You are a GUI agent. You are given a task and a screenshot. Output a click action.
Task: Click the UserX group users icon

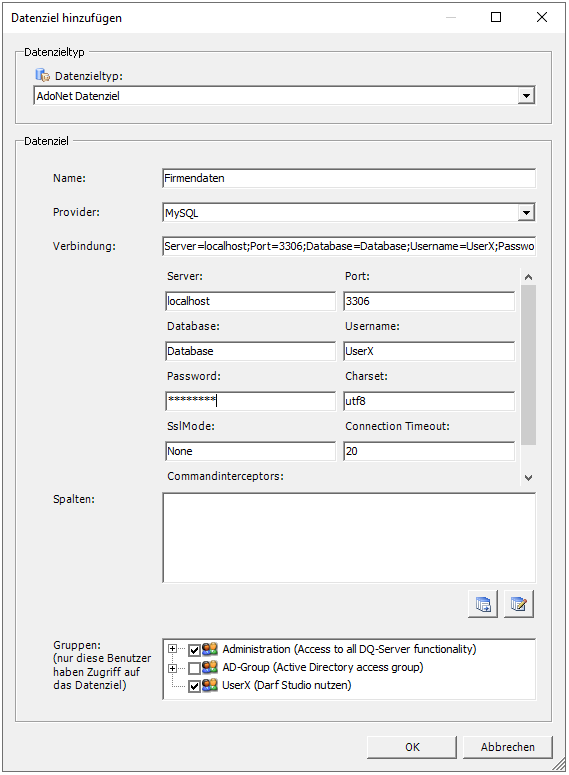210,686
